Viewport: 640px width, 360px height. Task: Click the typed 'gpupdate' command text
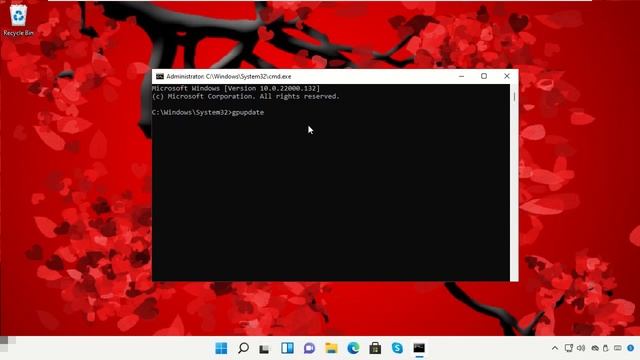(248, 112)
